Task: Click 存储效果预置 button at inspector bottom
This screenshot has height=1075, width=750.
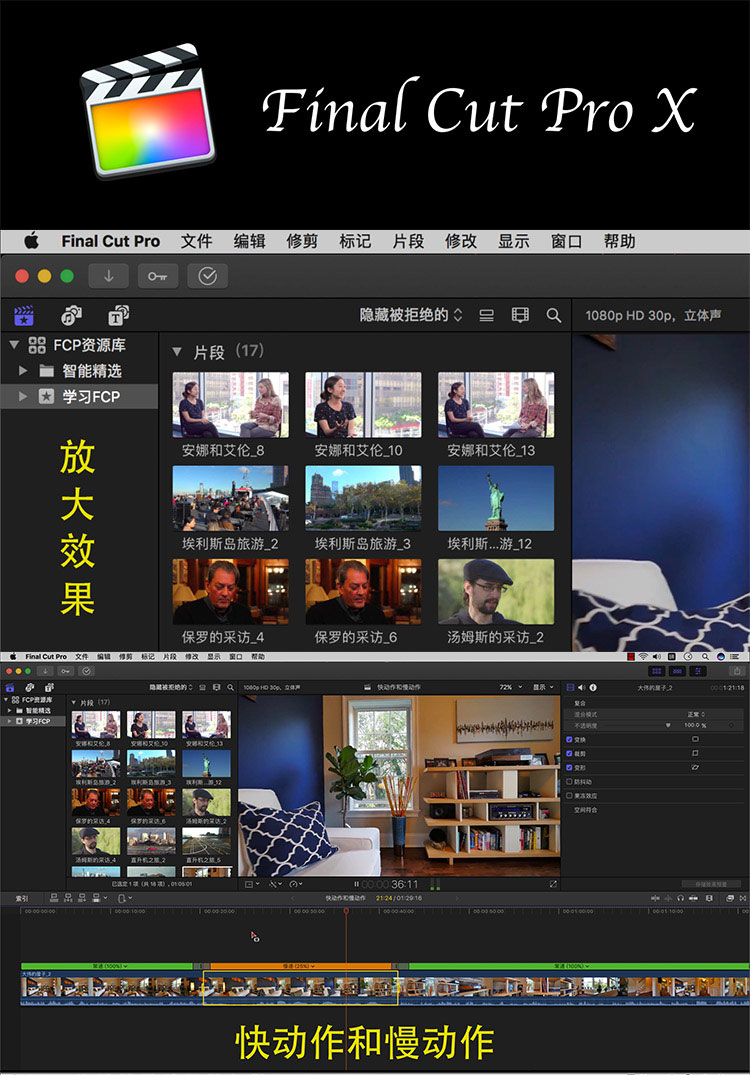Action: [x=711, y=884]
